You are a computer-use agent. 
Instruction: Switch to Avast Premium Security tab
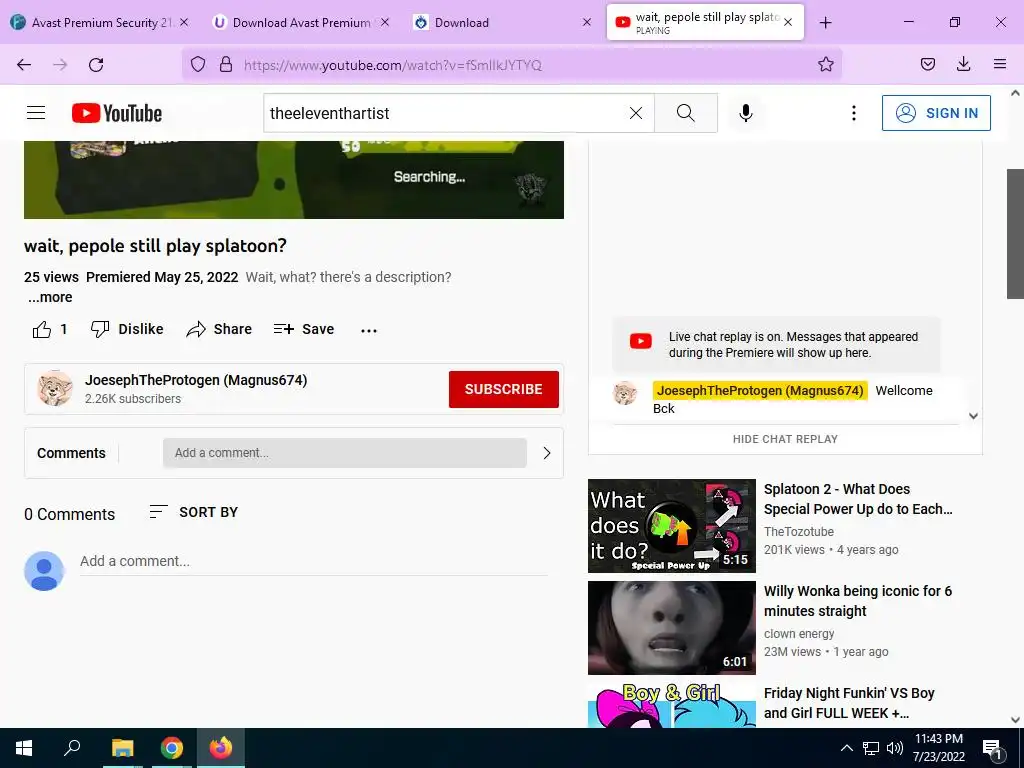click(101, 23)
